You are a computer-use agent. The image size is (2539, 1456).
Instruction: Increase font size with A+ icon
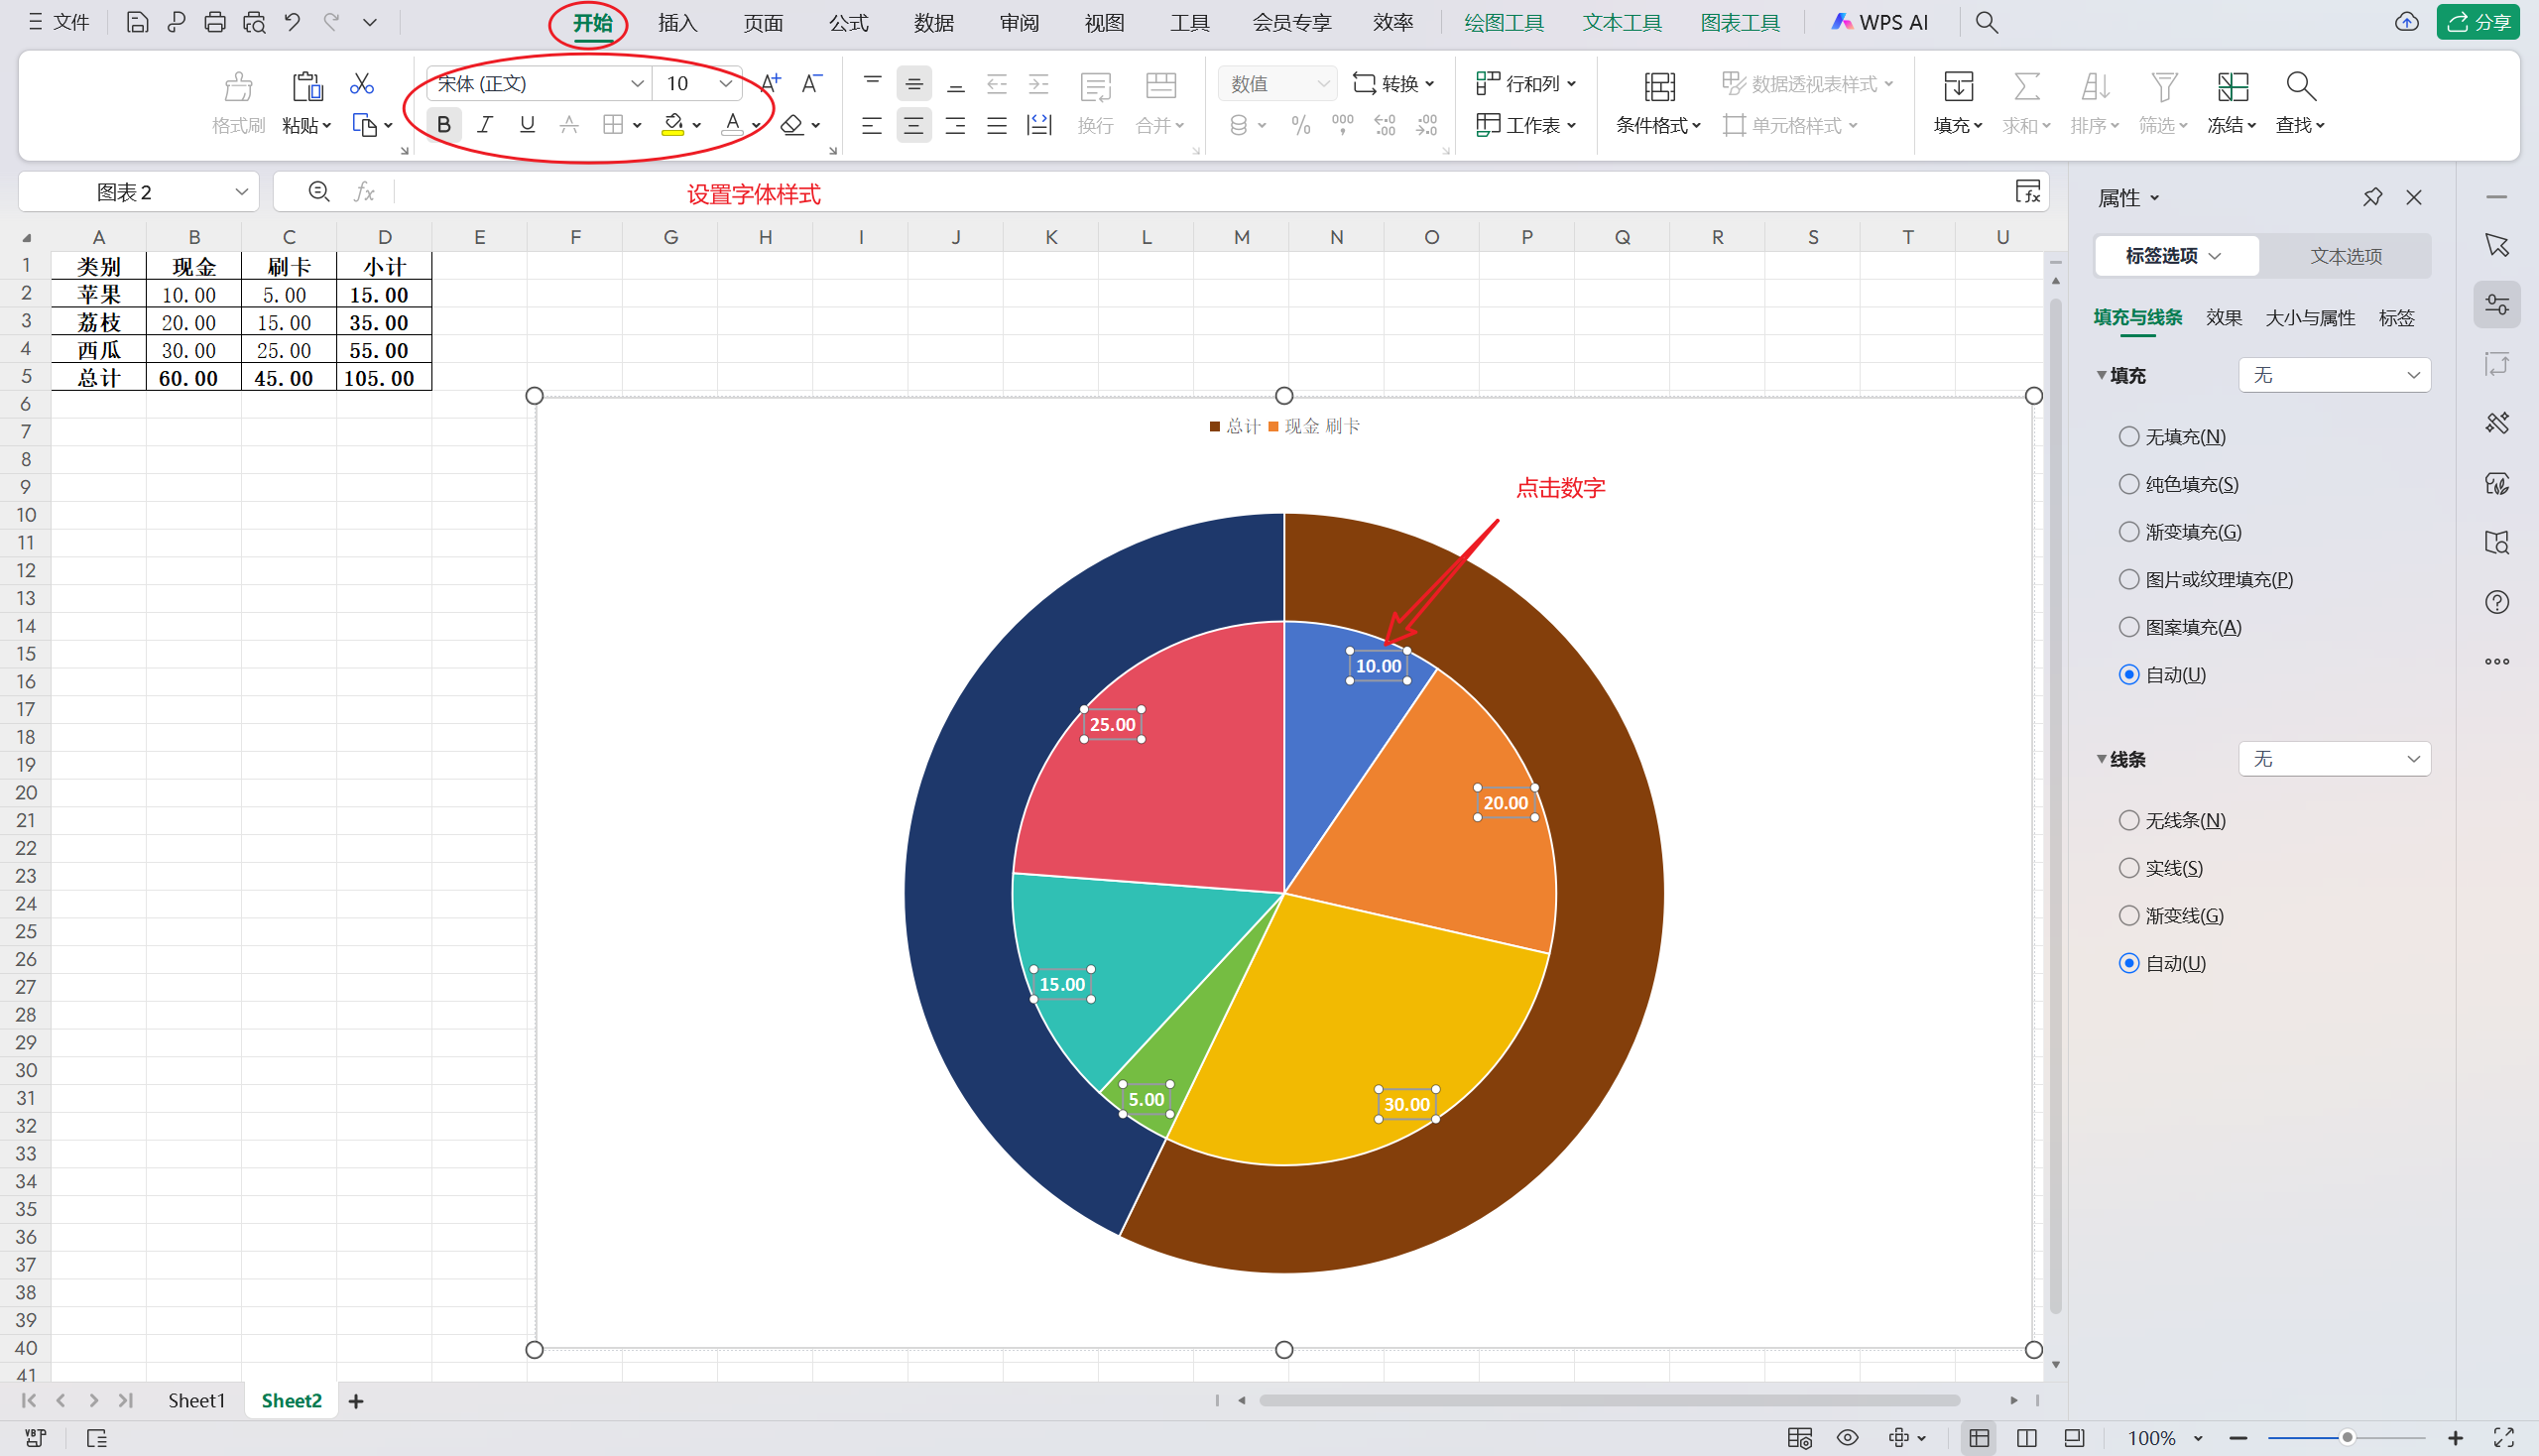click(x=770, y=83)
